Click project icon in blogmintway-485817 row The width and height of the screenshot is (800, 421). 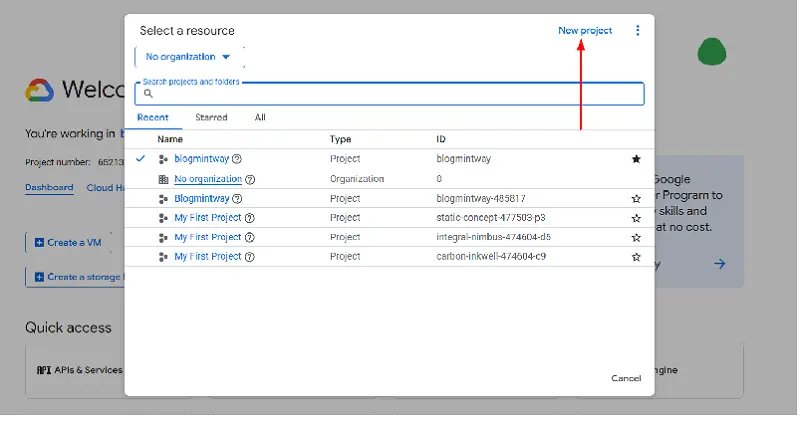[x=163, y=199]
